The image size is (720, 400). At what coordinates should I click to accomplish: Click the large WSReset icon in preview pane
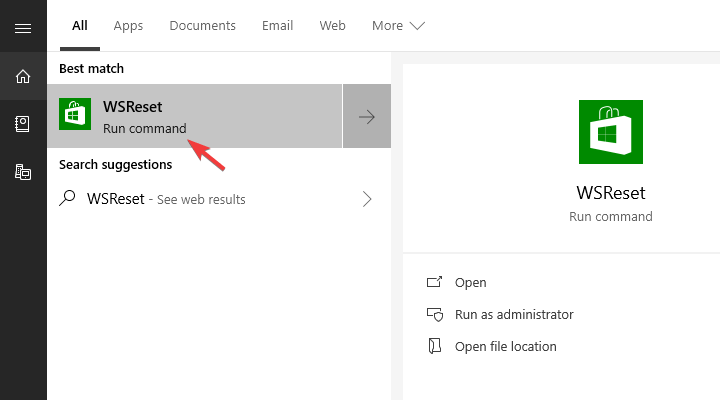611,132
